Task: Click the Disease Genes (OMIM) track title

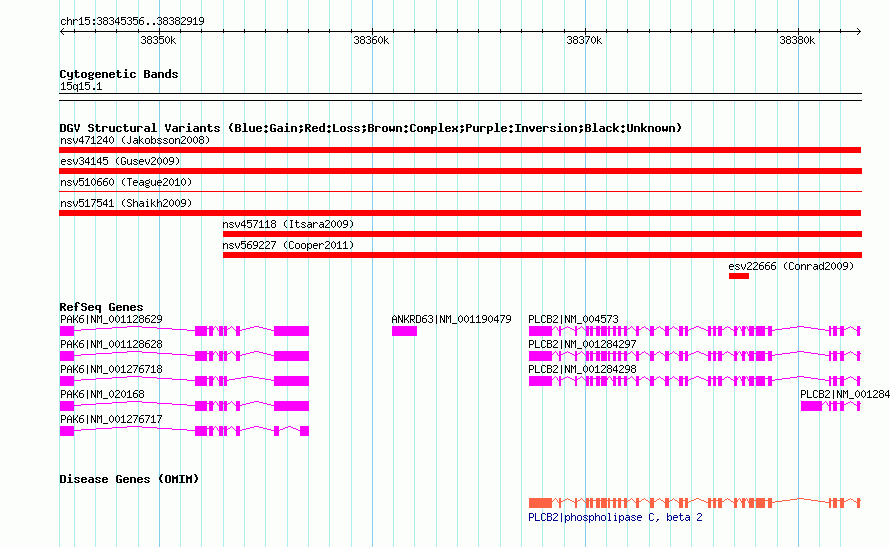Action: click(129, 479)
